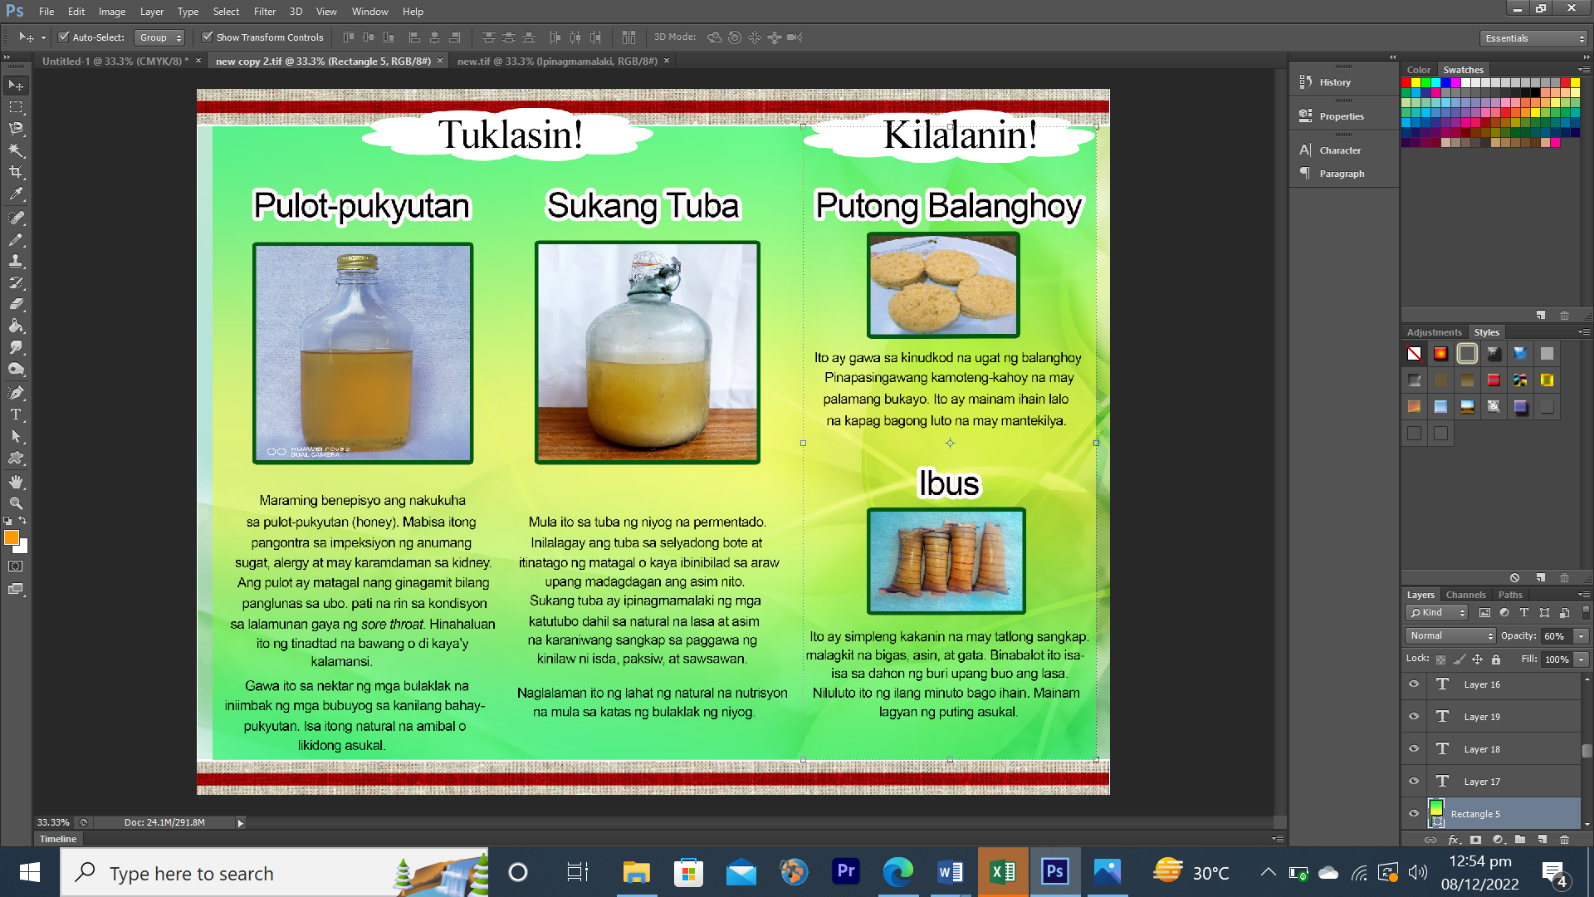Select the Clone Stamp tool
This screenshot has width=1594, height=897.
[16, 261]
